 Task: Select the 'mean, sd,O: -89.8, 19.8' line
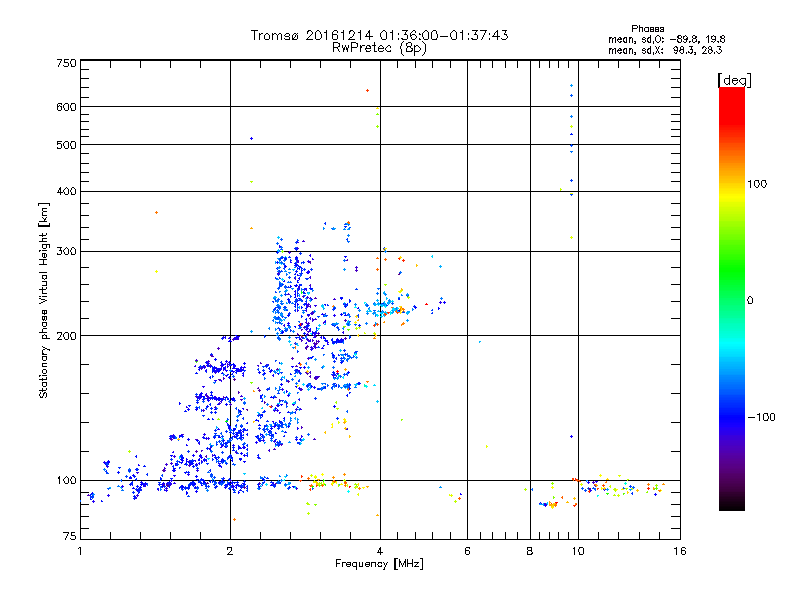click(666, 39)
